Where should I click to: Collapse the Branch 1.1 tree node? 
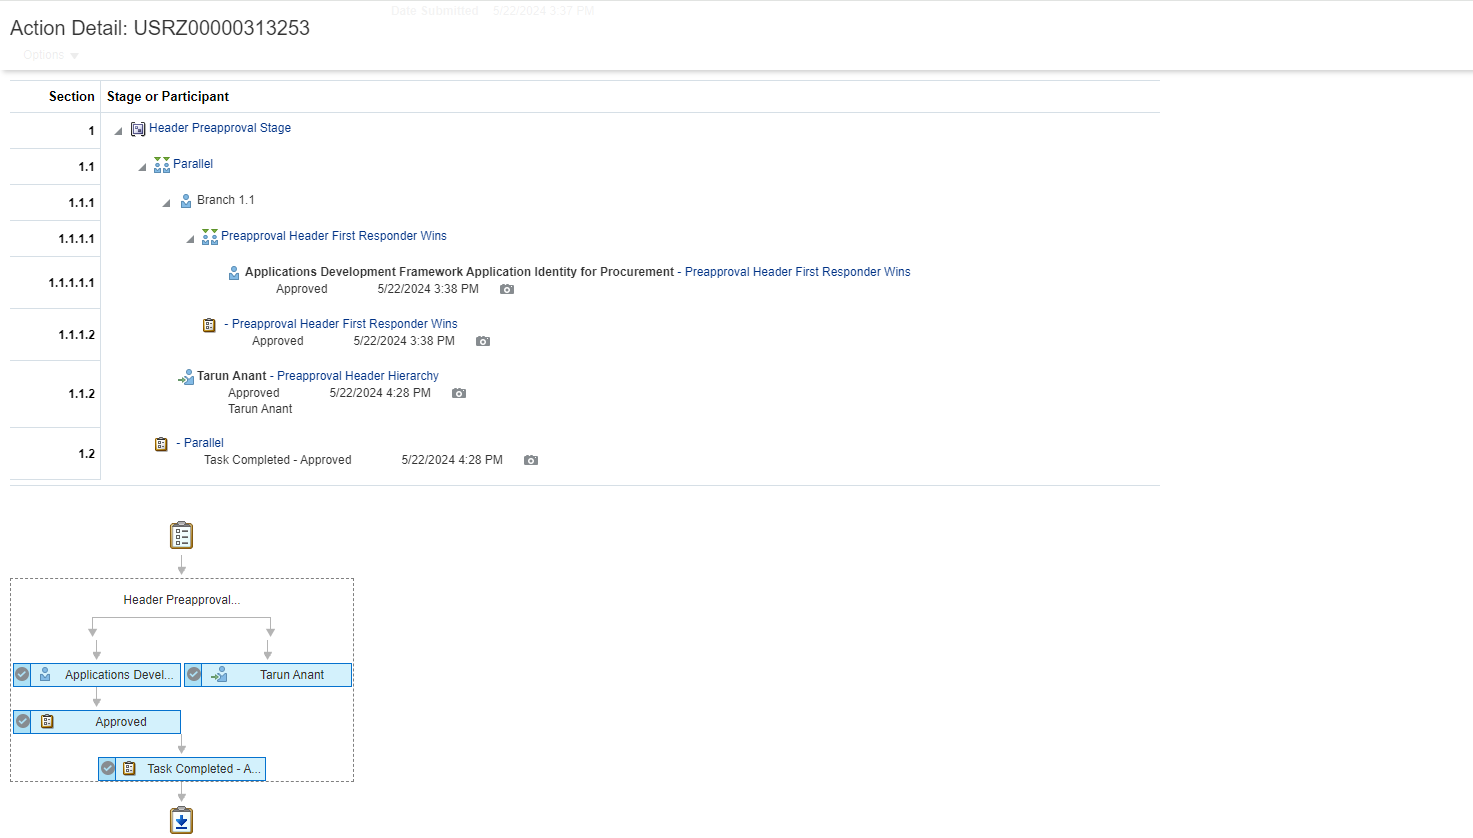point(166,200)
